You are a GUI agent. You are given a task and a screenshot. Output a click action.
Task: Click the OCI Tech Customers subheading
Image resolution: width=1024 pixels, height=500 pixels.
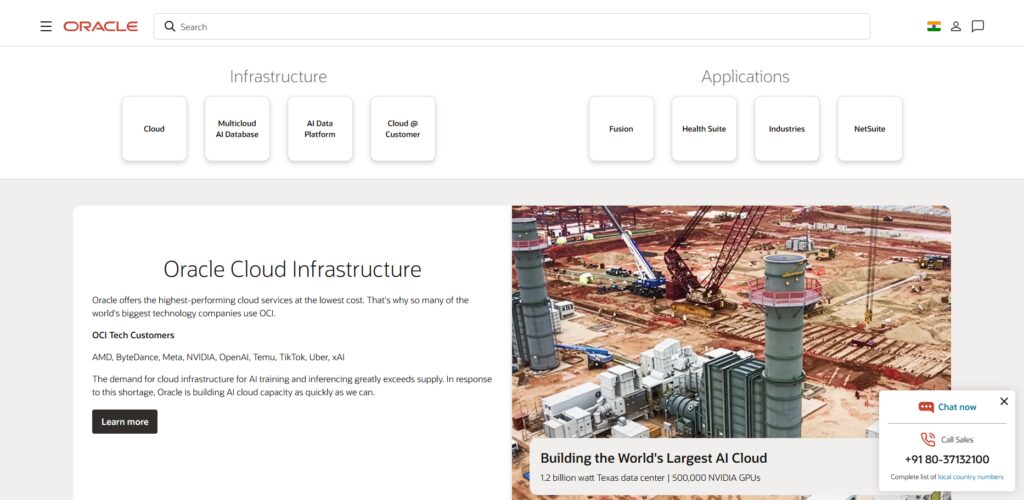[133, 335]
